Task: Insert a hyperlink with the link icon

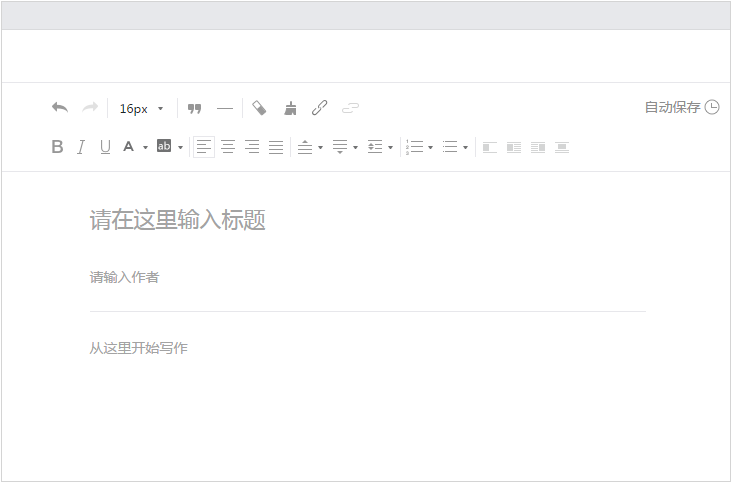Action: pyautogui.click(x=320, y=108)
